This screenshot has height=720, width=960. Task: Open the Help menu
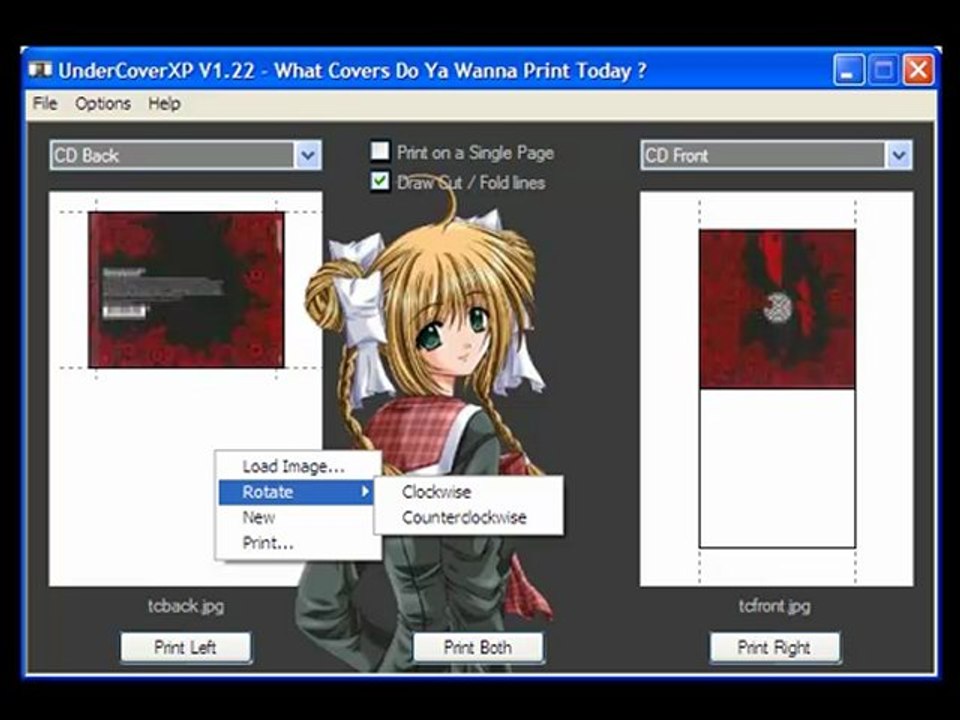tap(164, 103)
